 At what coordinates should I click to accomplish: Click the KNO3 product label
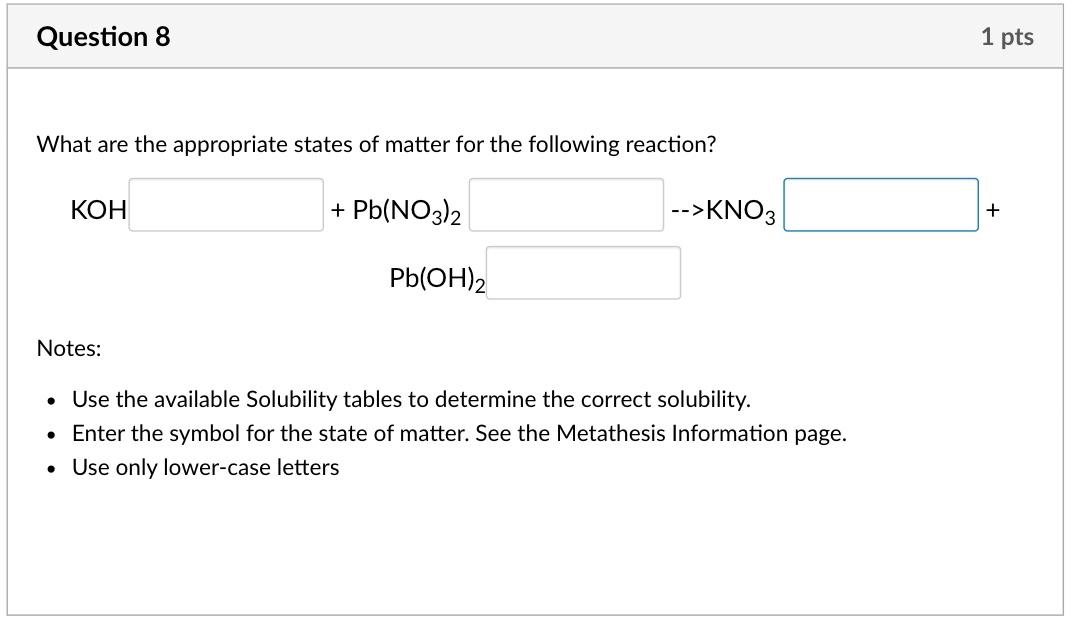coord(736,211)
